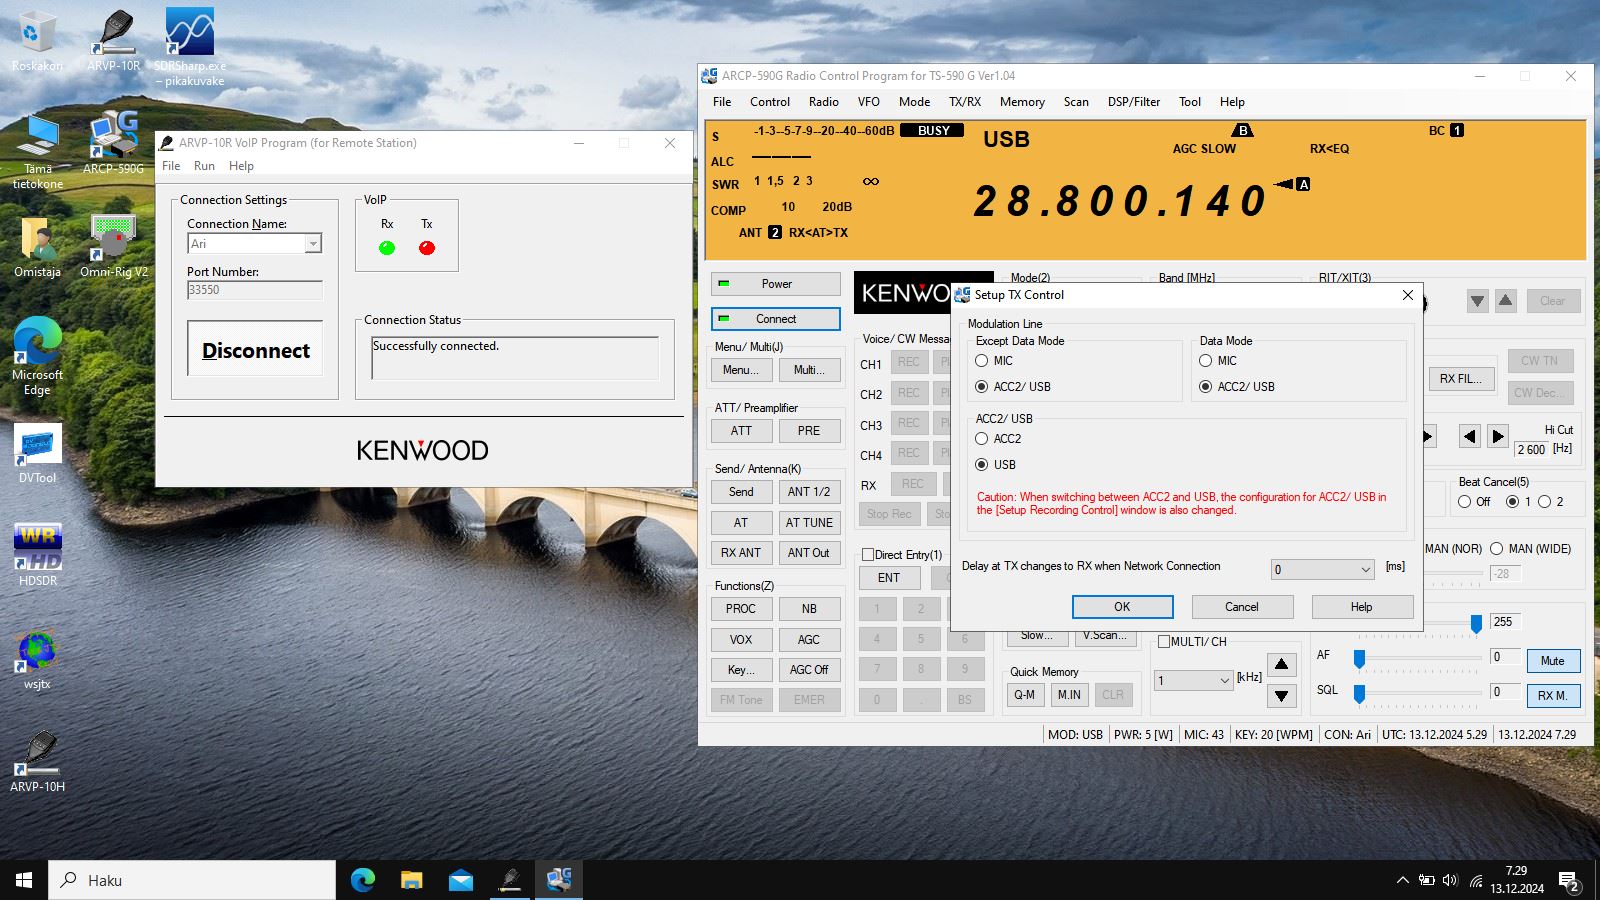Open the HDSDR desktop shortcut
Screen dimensions: 1600x900
pyautogui.click(x=37, y=556)
